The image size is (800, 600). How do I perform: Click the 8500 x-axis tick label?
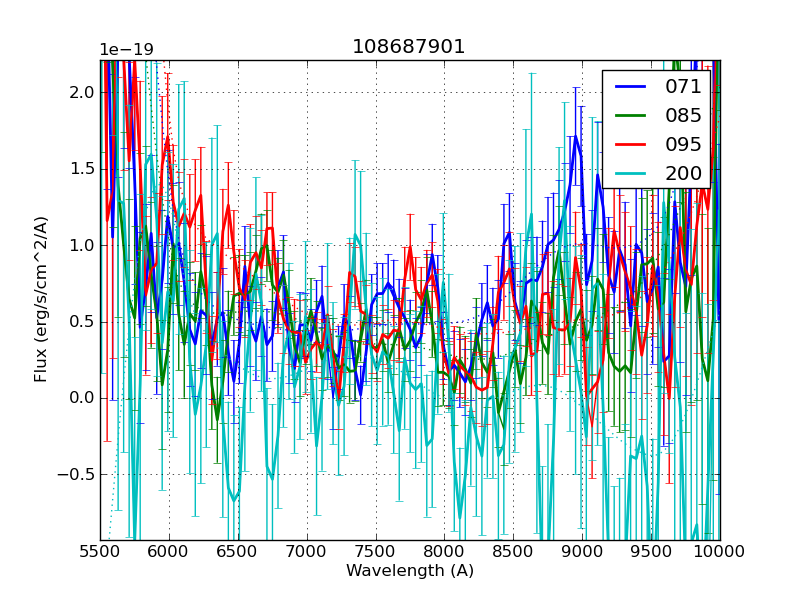pyautogui.click(x=513, y=551)
